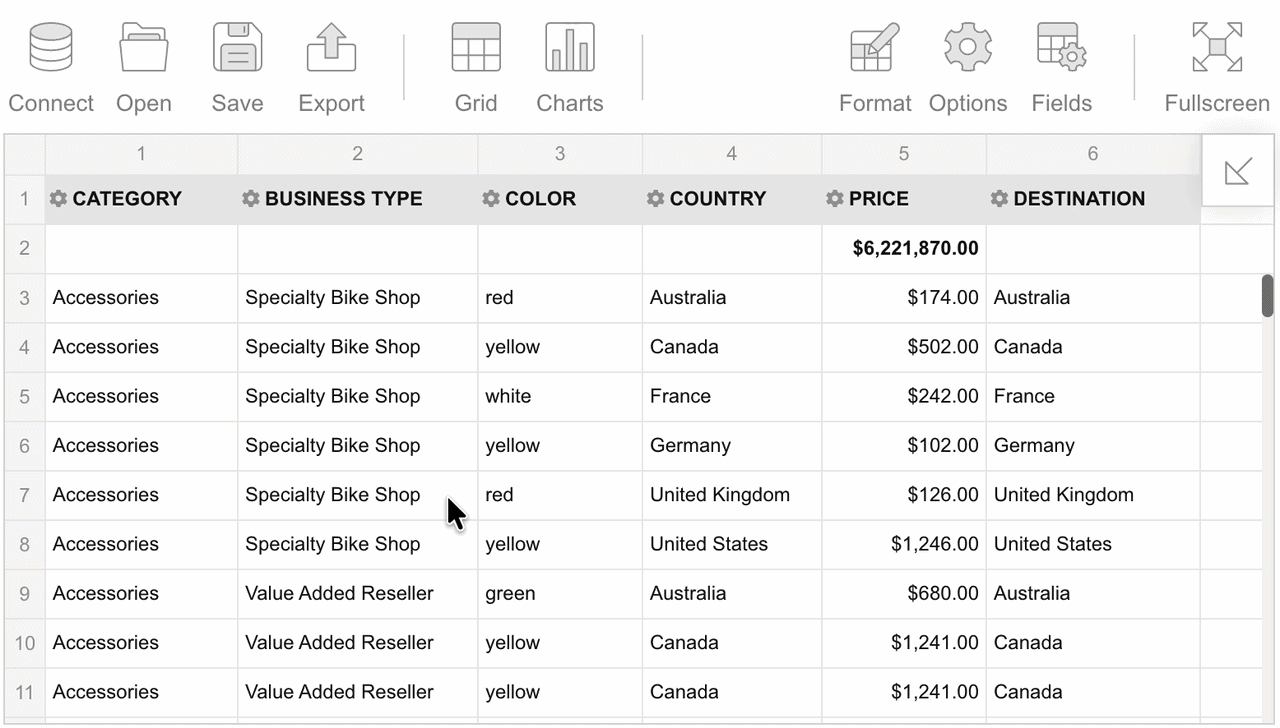
Task: Click the CATEGORY column header
Action: [141, 199]
